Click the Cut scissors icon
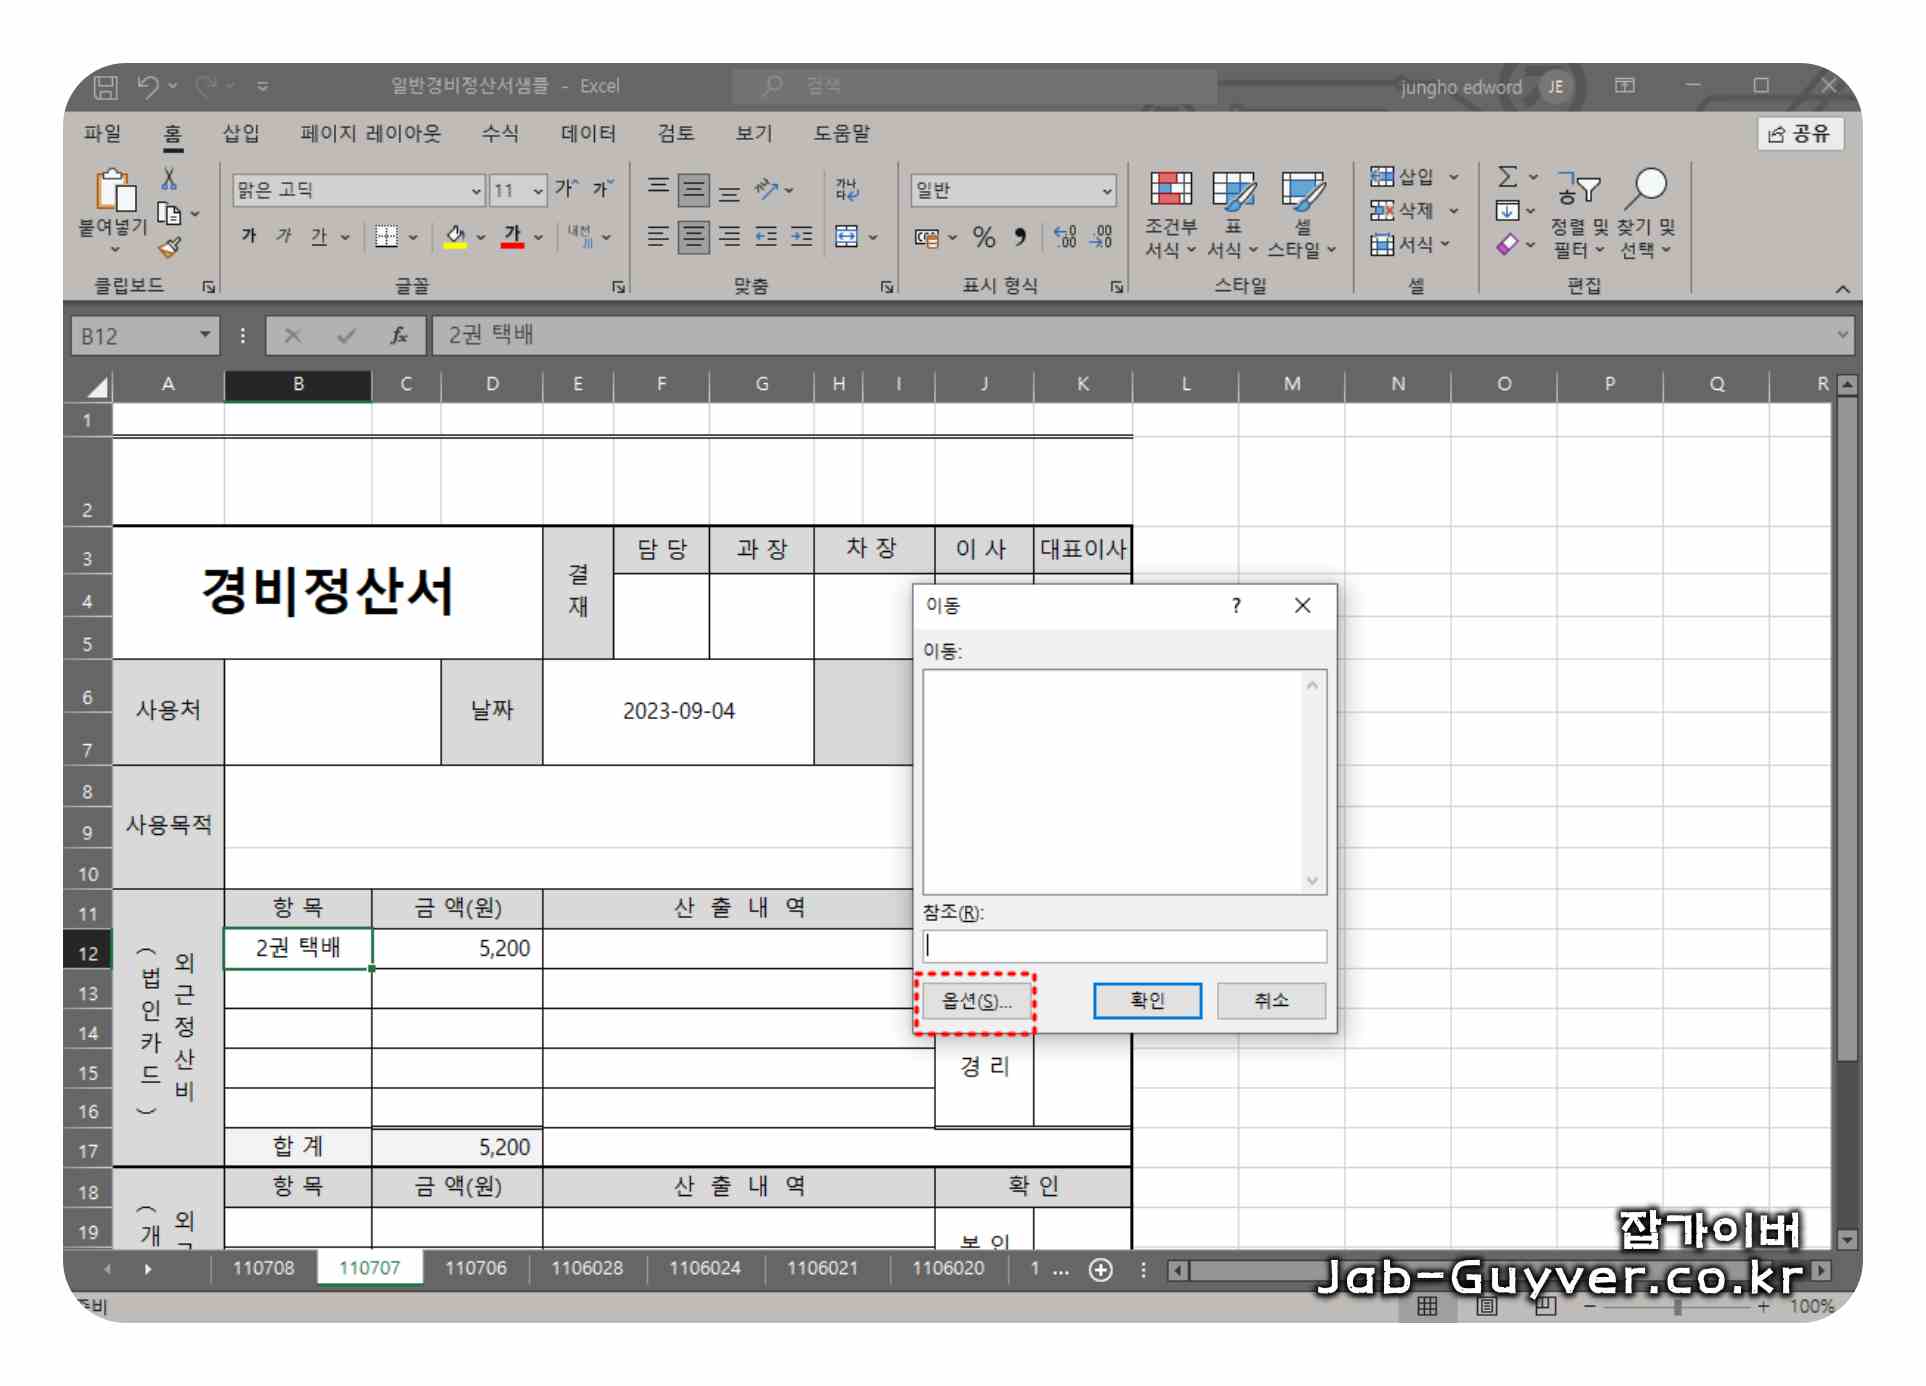Viewport: 1926px width, 1386px height. tap(169, 180)
